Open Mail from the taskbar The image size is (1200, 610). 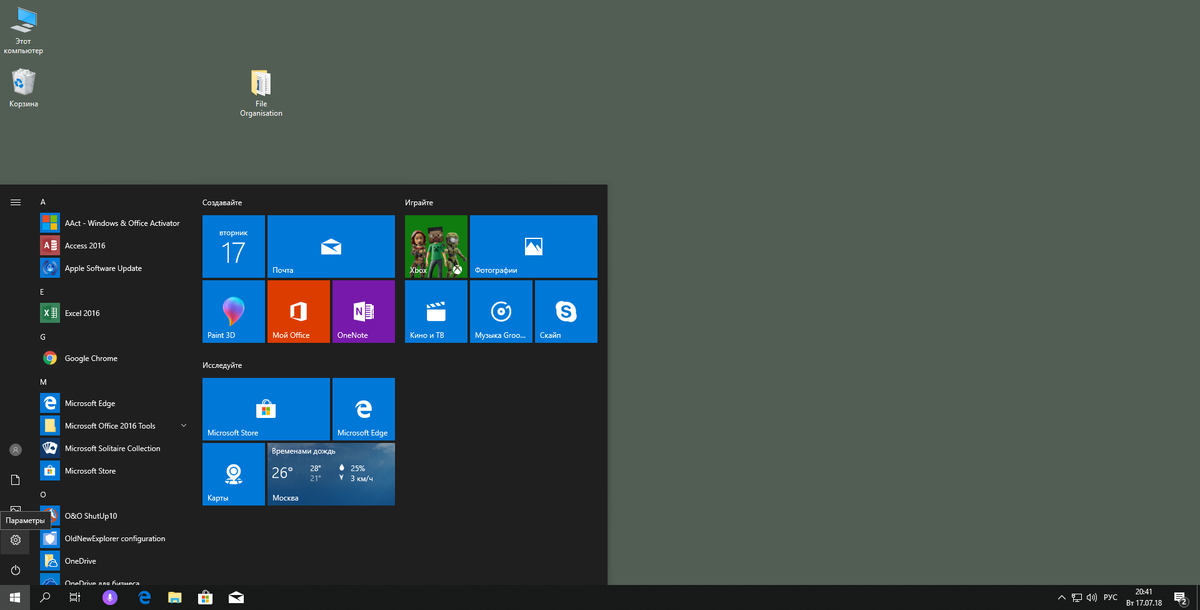236,598
